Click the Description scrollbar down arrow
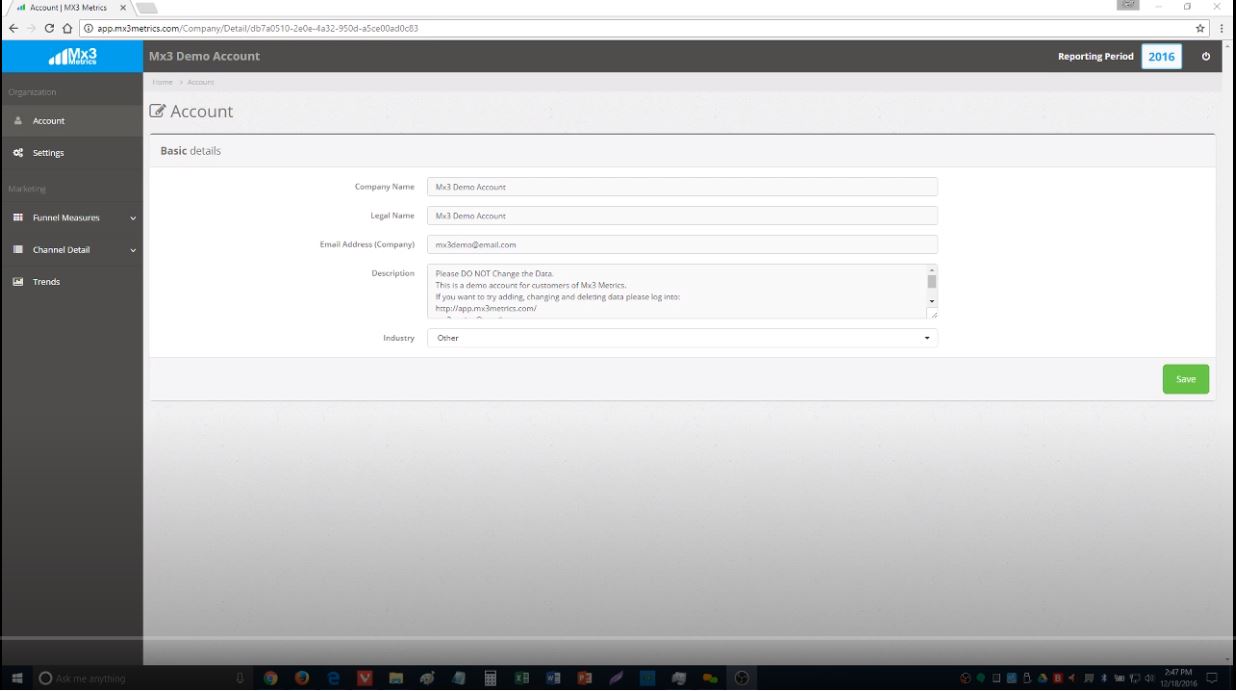 point(932,301)
